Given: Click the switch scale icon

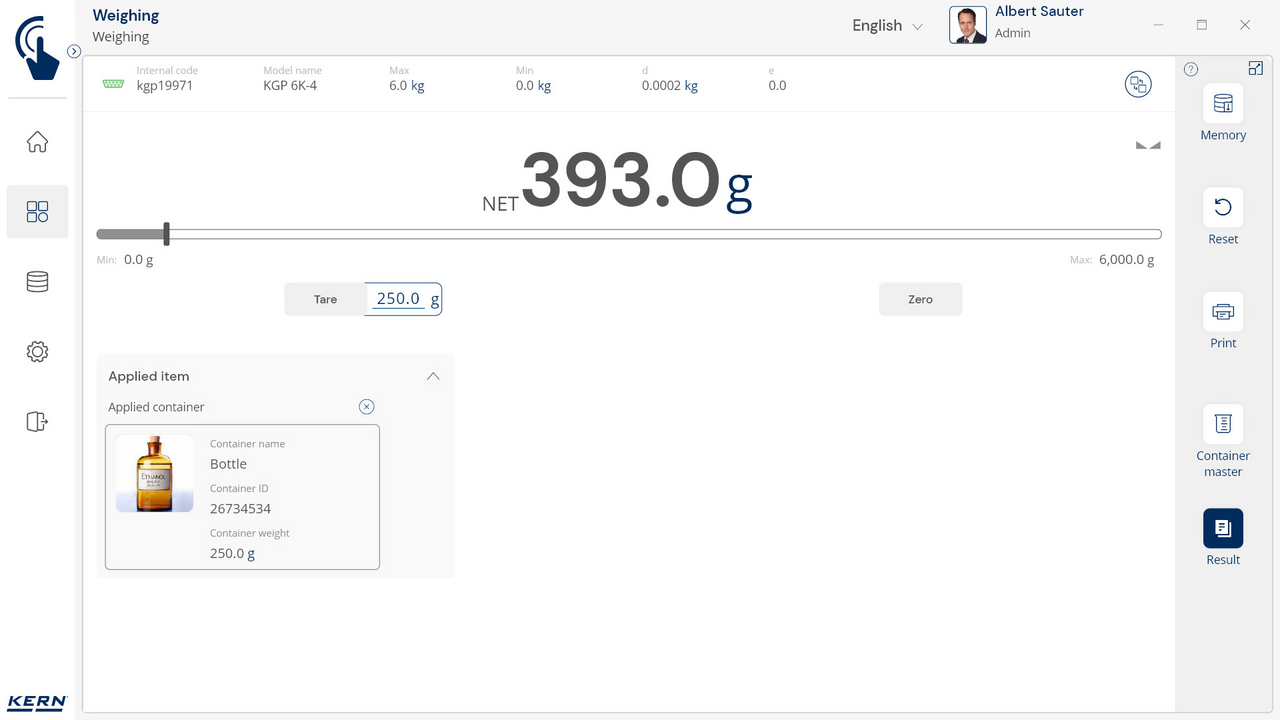Looking at the screenshot, I should pyautogui.click(x=1138, y=85).
